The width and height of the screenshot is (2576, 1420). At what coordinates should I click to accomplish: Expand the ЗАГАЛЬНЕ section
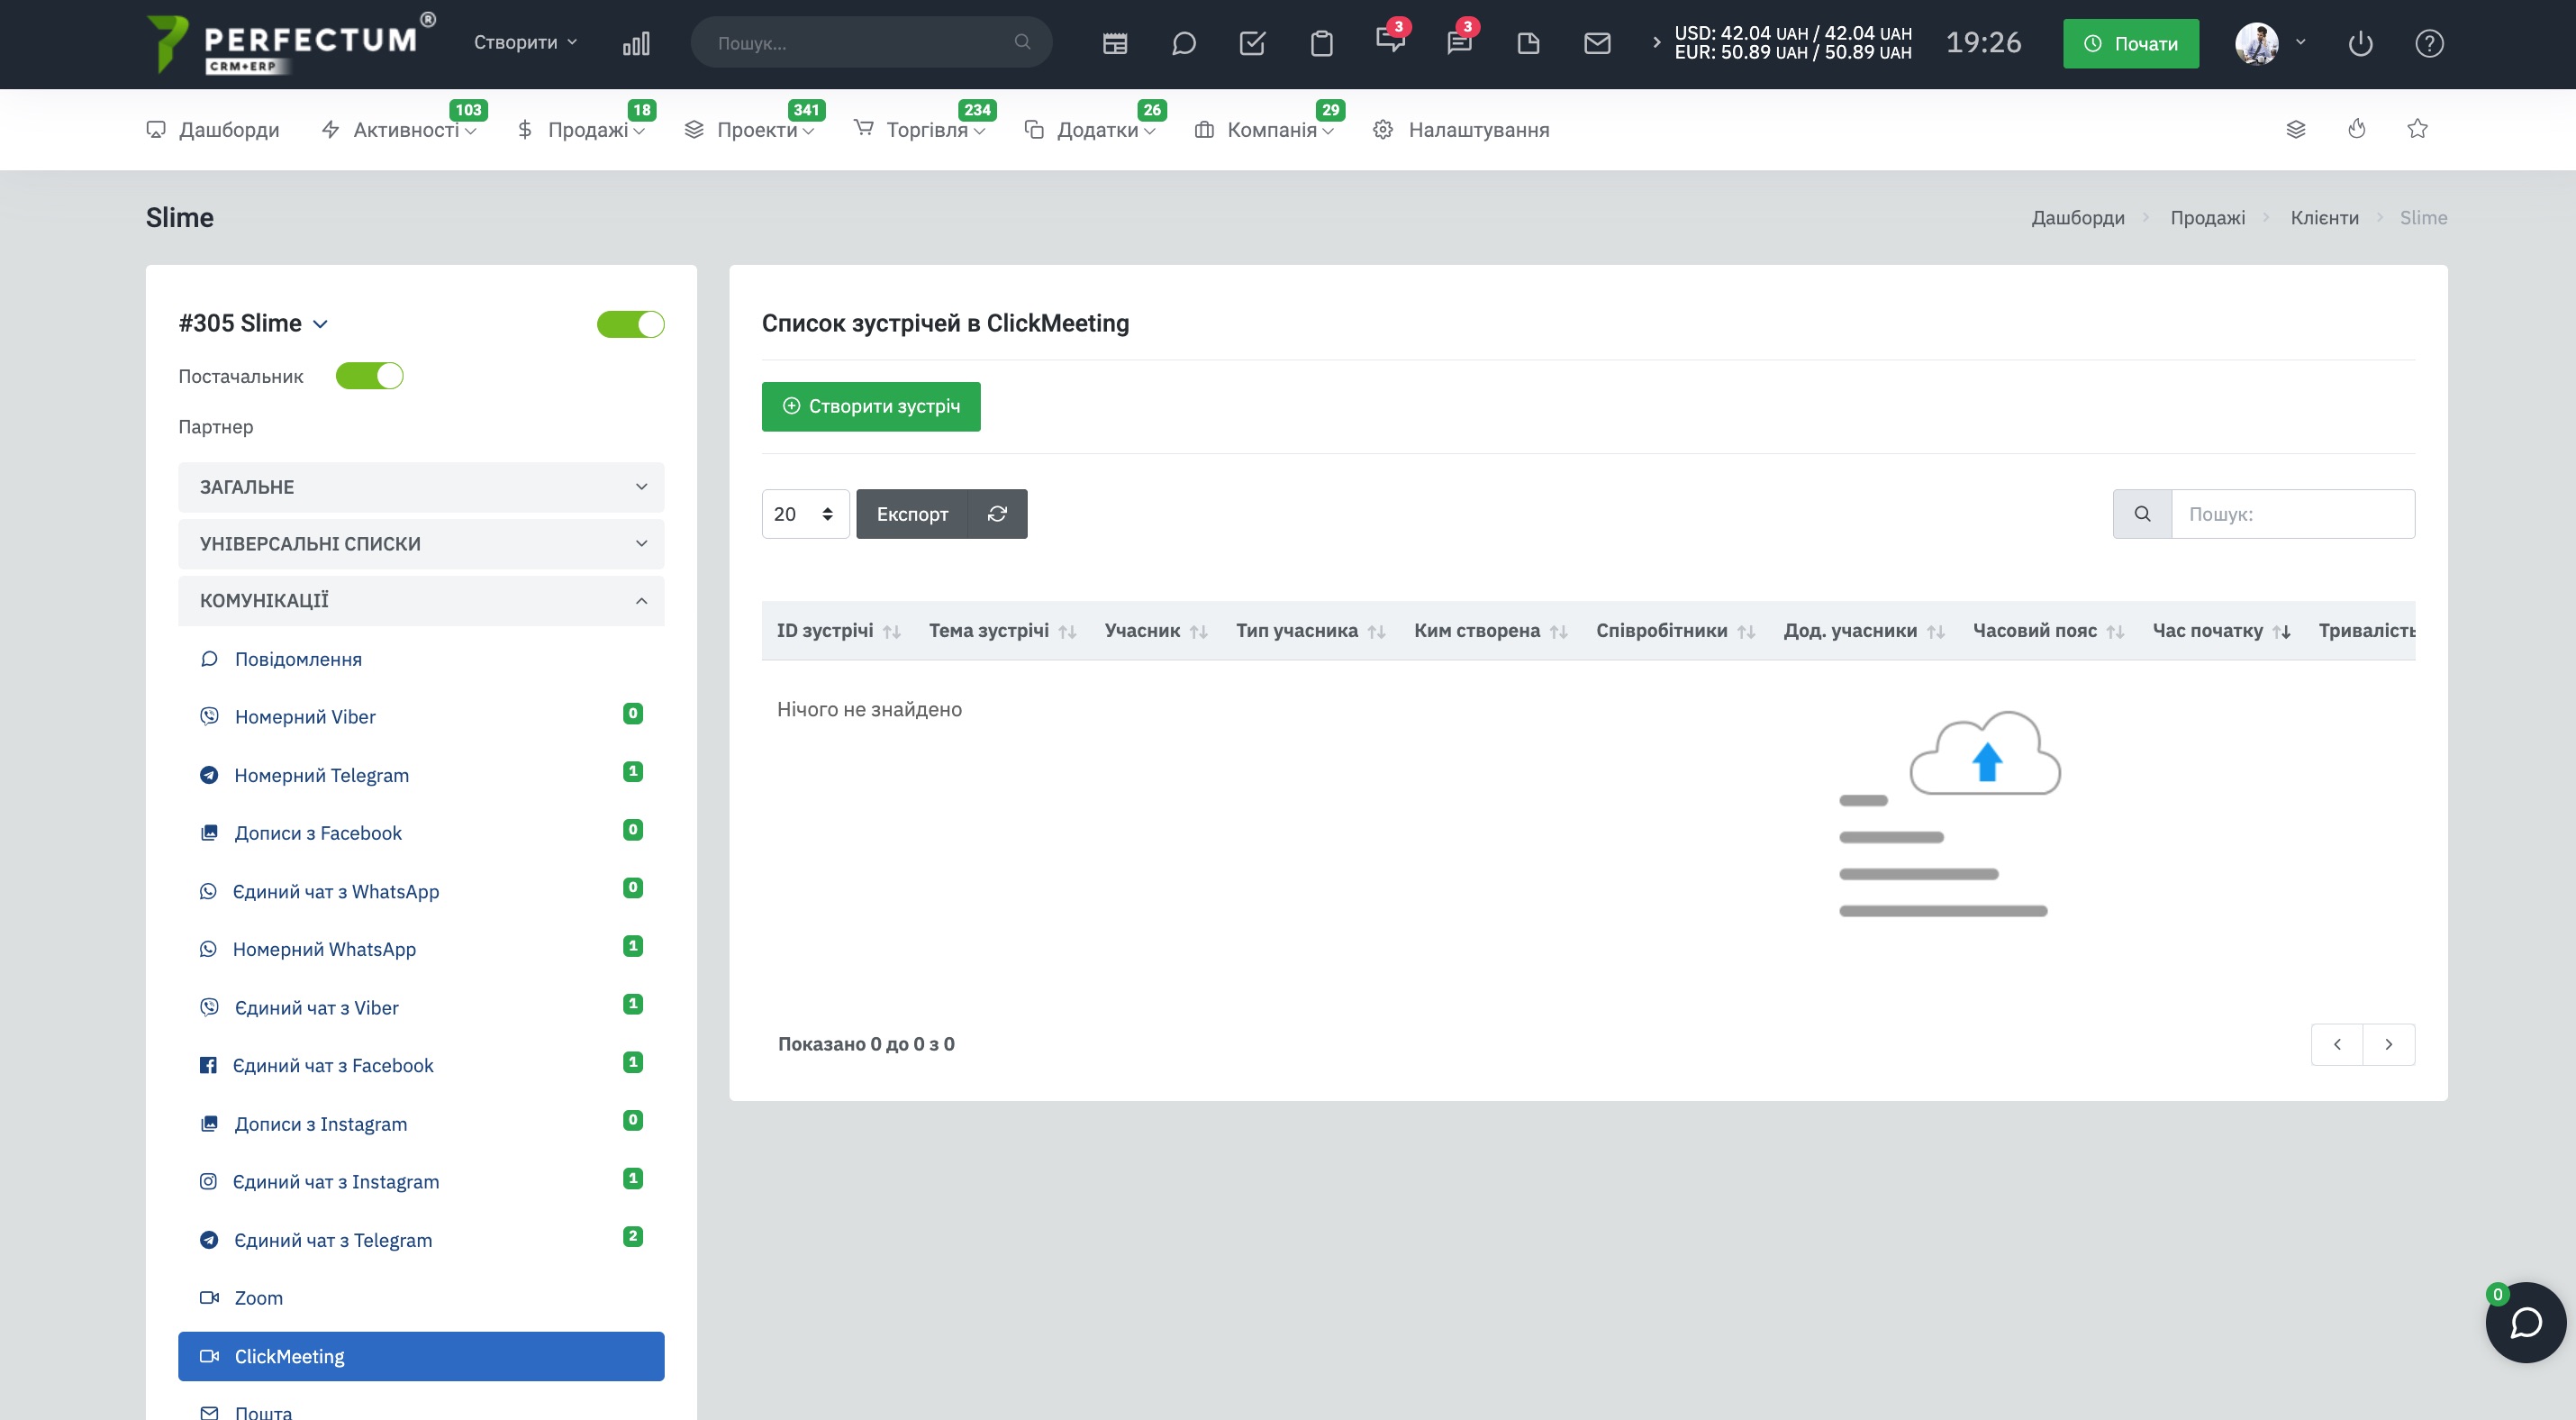(421, 487)
